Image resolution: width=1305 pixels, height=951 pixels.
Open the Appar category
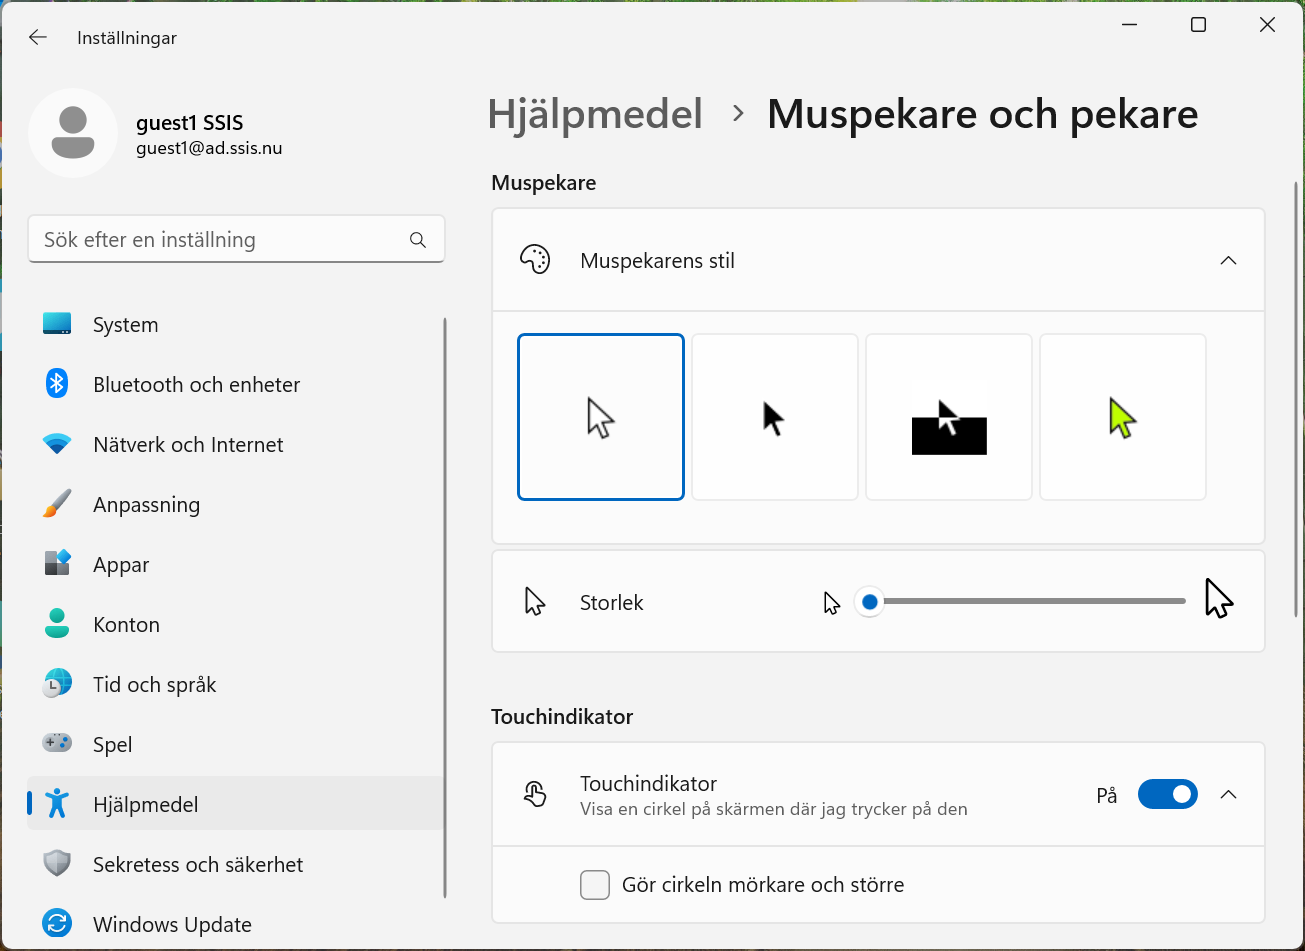pyautogui.click(x=236, y=564)
